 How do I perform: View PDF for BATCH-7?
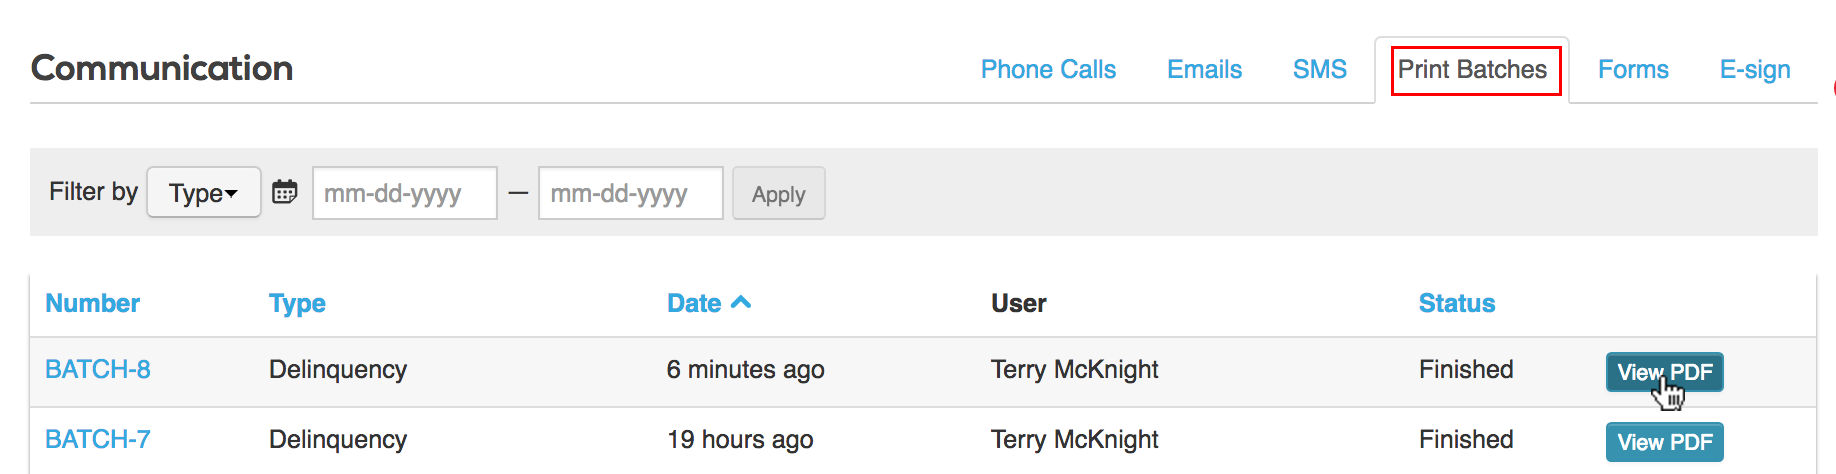pyautogui.click(x=1665, y=442)
